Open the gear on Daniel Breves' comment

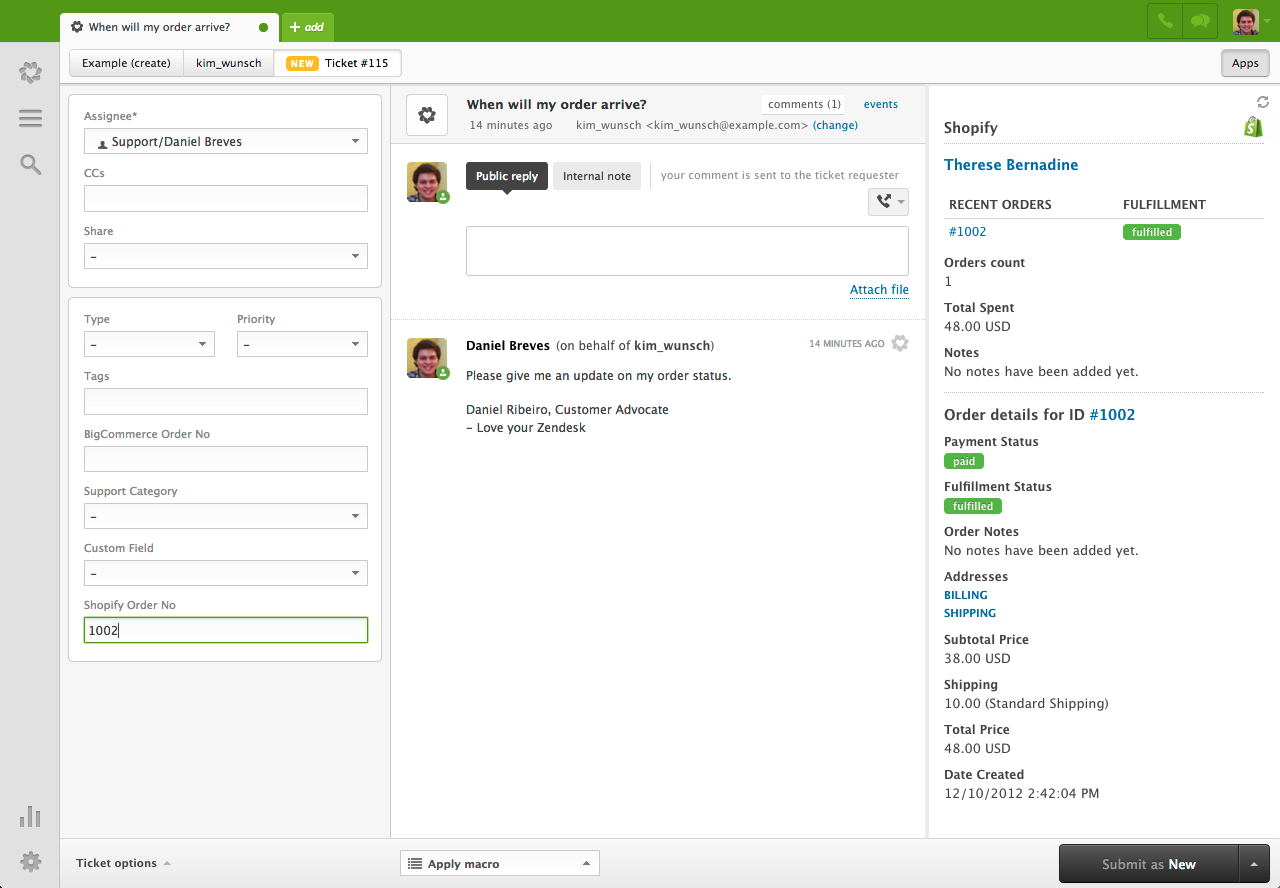tap(899, 342)
